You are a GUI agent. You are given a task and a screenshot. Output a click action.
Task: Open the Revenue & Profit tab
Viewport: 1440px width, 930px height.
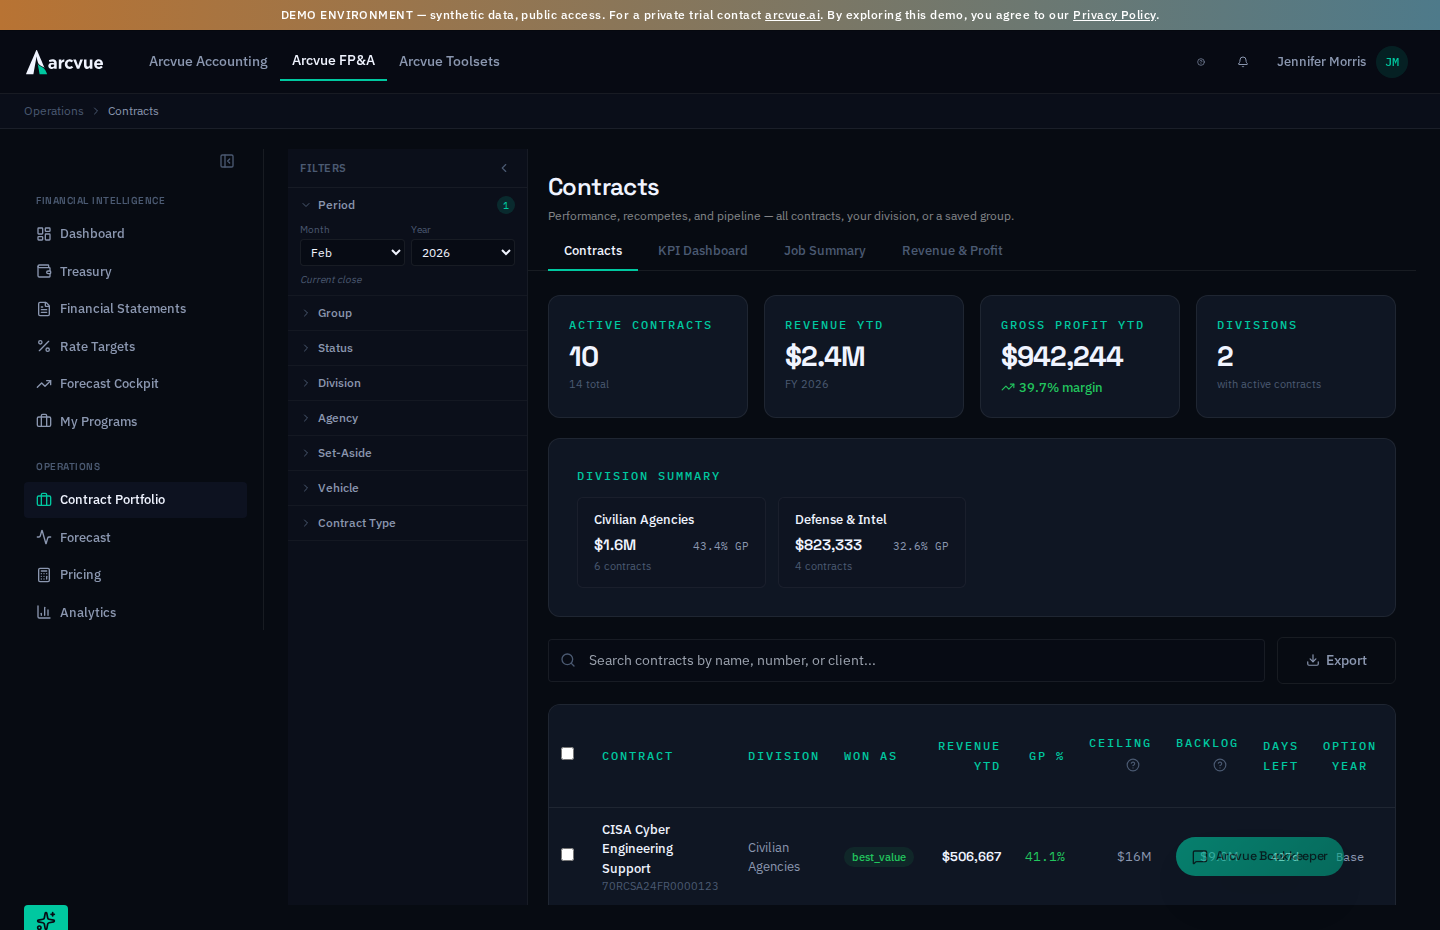tap(952, 251)
